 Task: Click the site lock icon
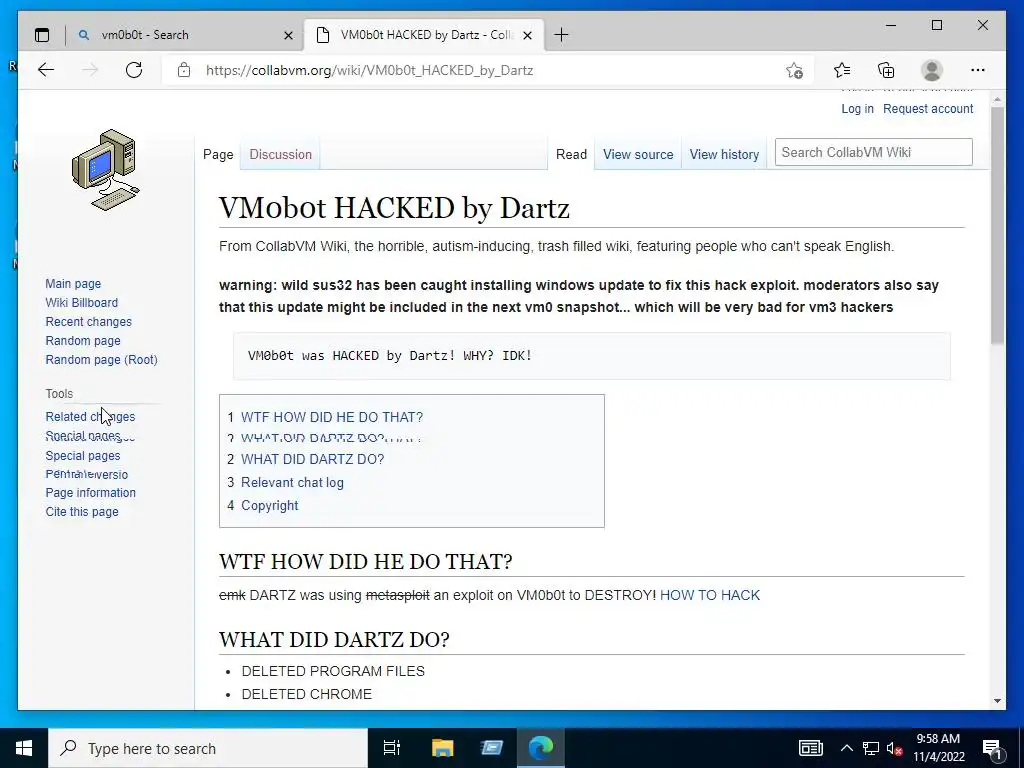pyautogui.click(x=184, y=70)
